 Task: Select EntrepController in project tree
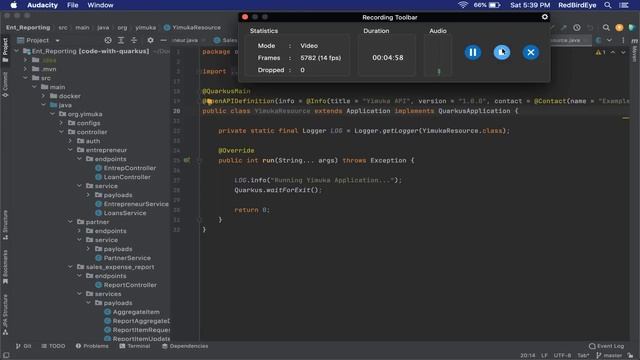pos(125,168)
